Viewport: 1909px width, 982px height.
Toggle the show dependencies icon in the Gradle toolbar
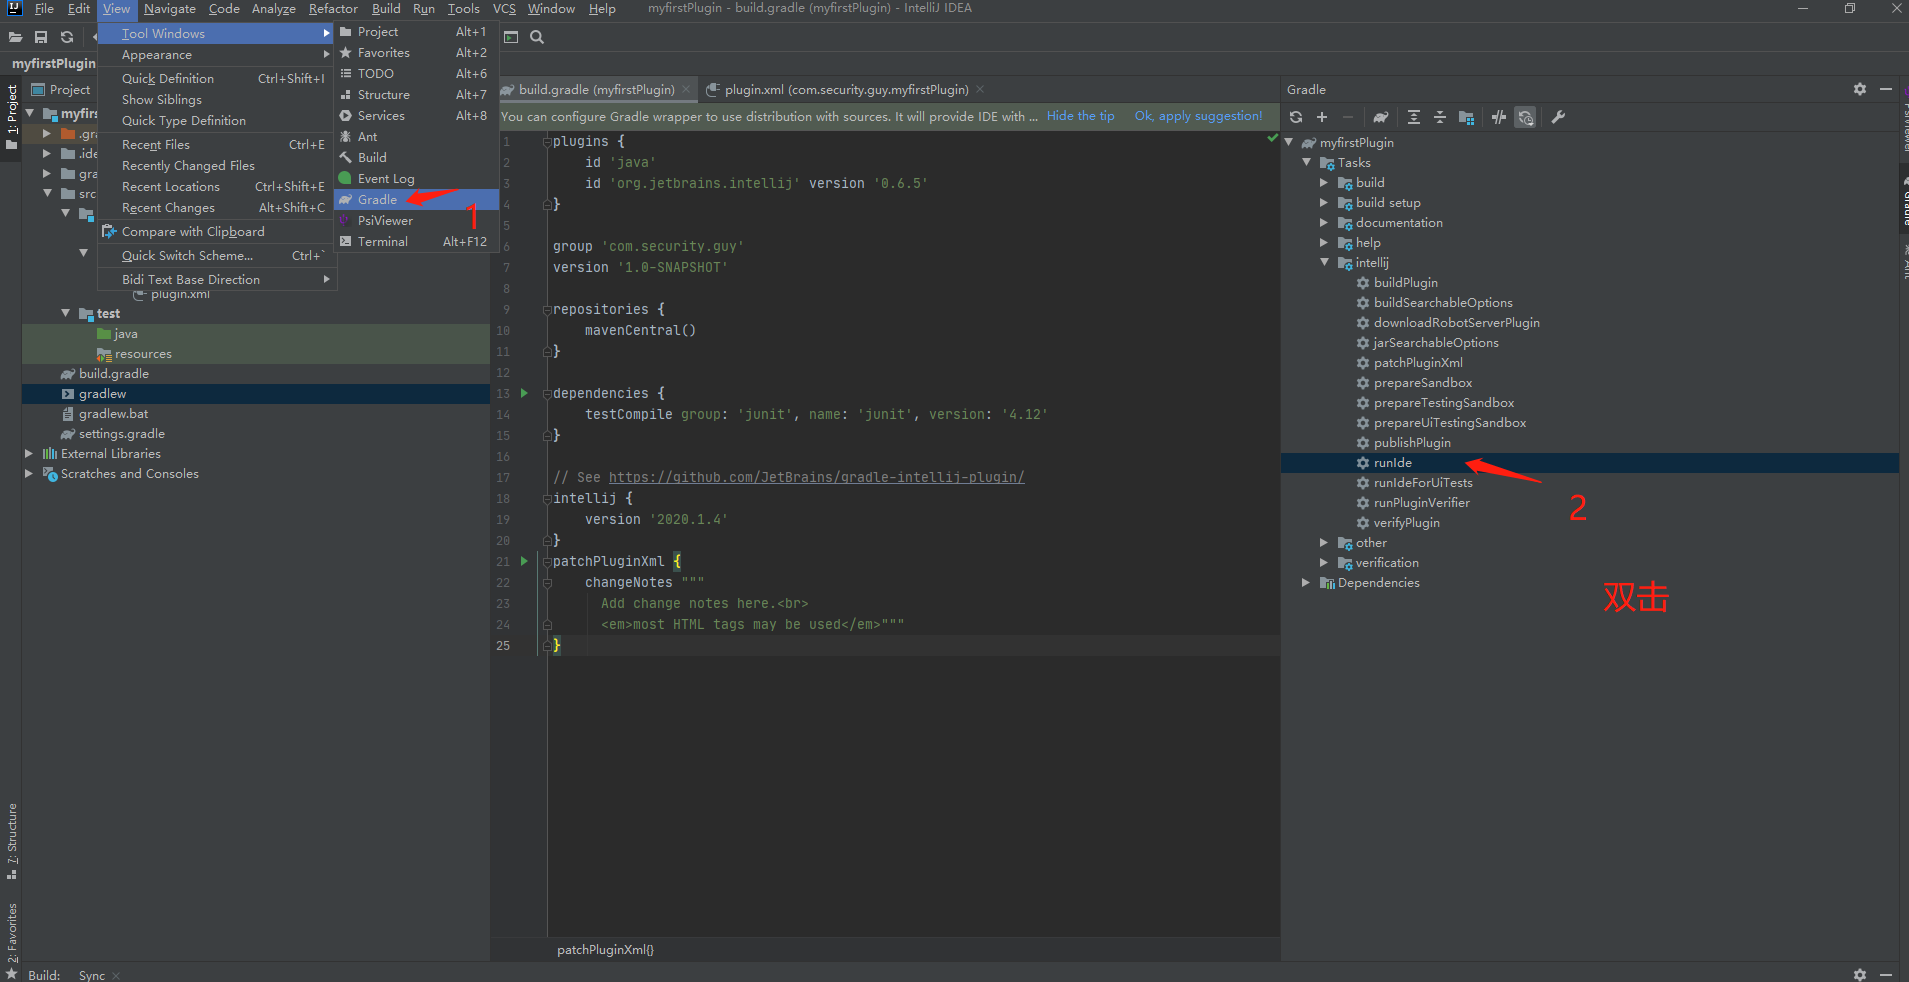click(x=1467, y=117)
